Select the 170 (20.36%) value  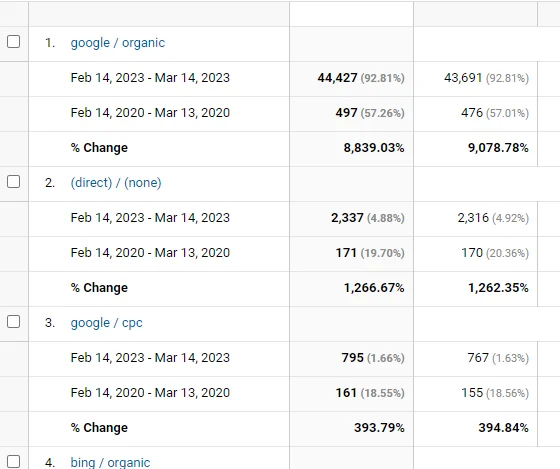[x=495, y=253]
